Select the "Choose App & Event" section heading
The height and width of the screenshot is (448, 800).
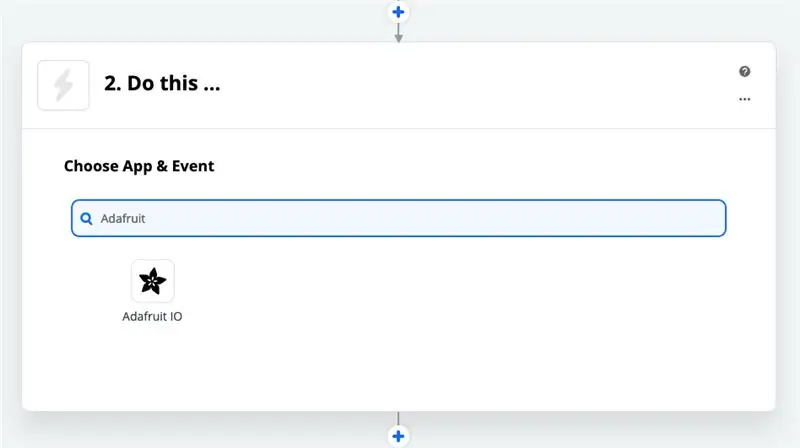click(x=139, y=166)
